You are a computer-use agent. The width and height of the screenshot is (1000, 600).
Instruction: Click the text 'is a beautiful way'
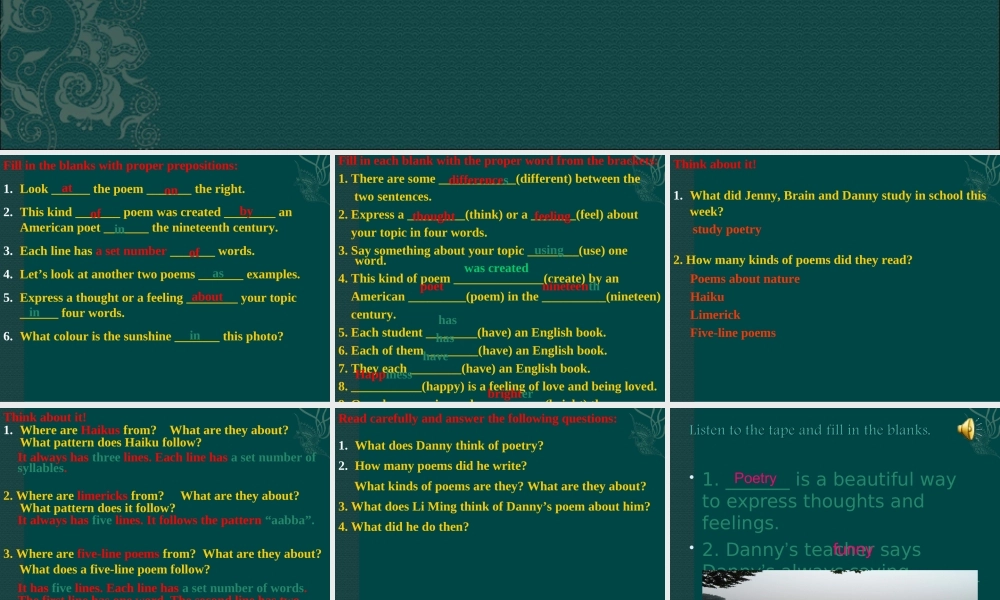point(876,479)
